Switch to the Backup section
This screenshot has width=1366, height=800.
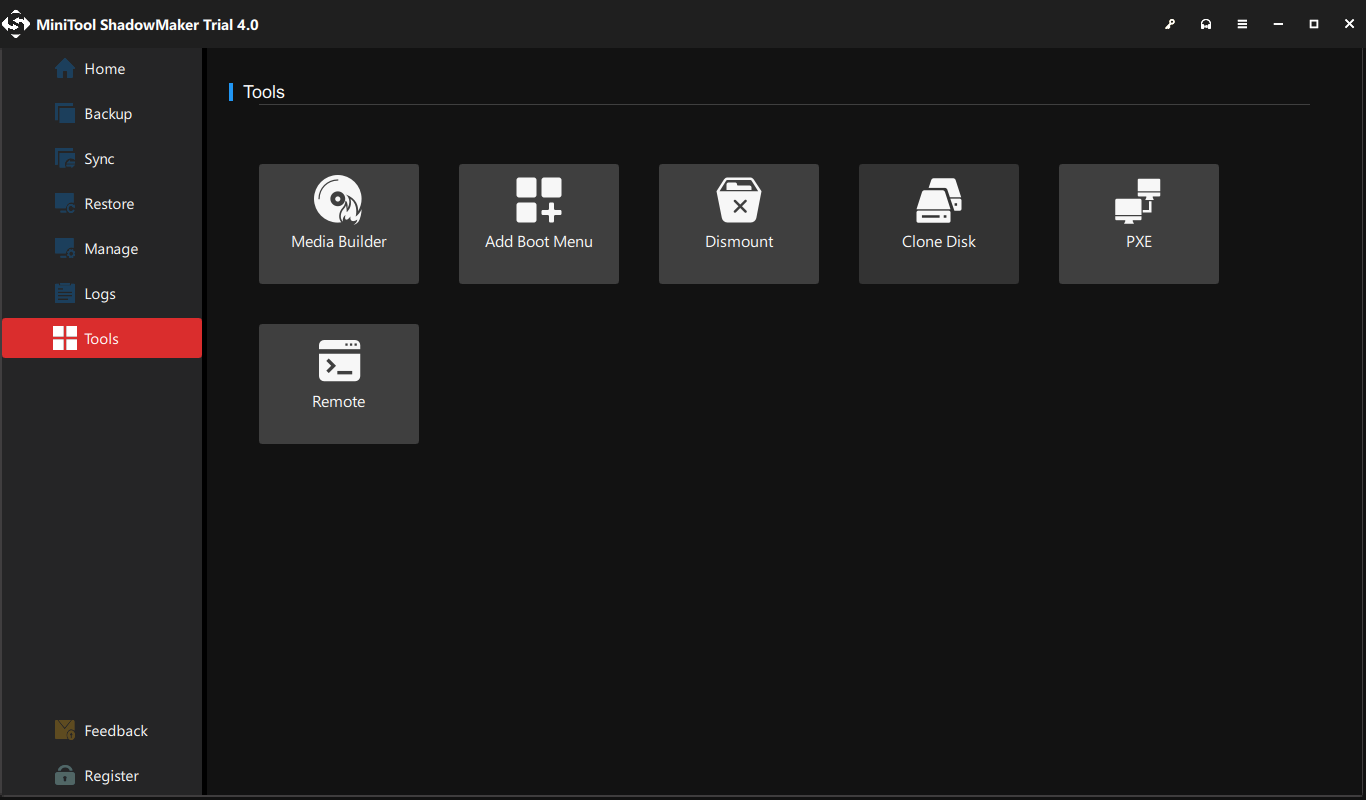[x=102, y=114]
